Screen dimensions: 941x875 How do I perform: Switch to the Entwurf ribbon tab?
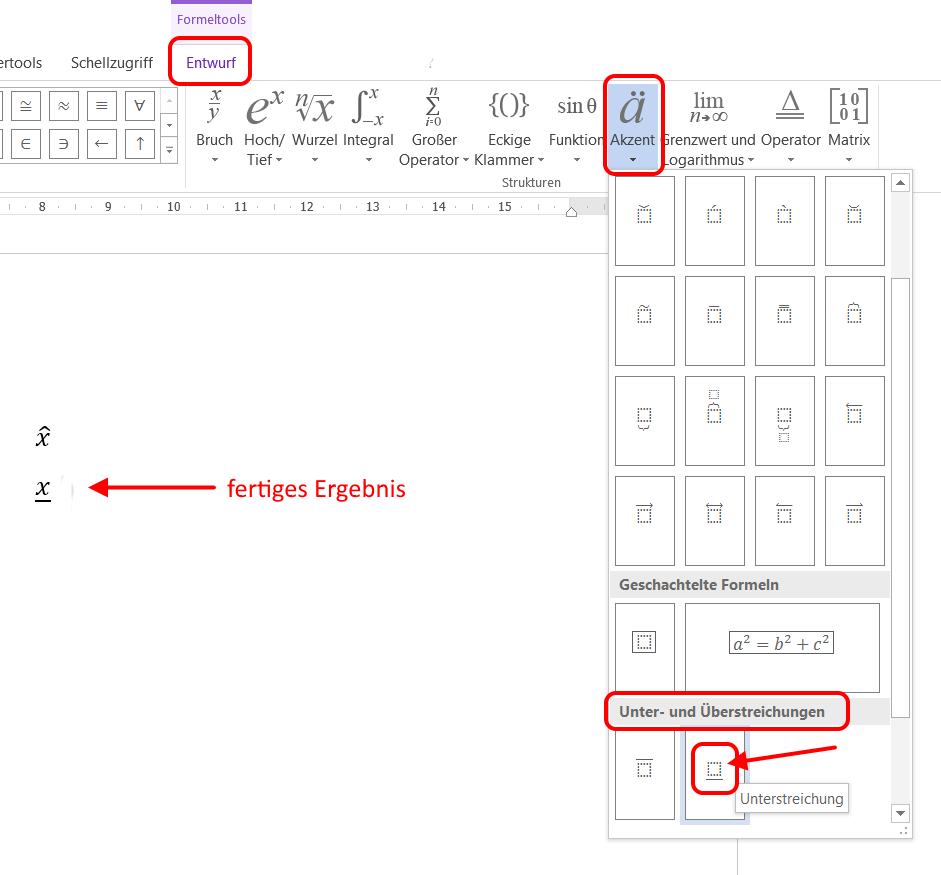coord(210,61)
